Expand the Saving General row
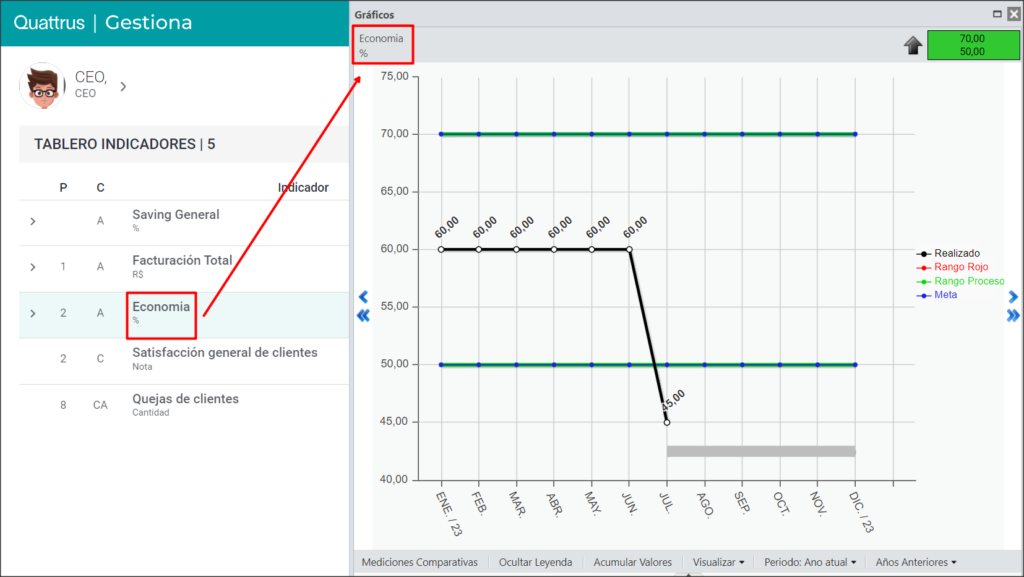The image size is (1024, 577). (33, 221)
